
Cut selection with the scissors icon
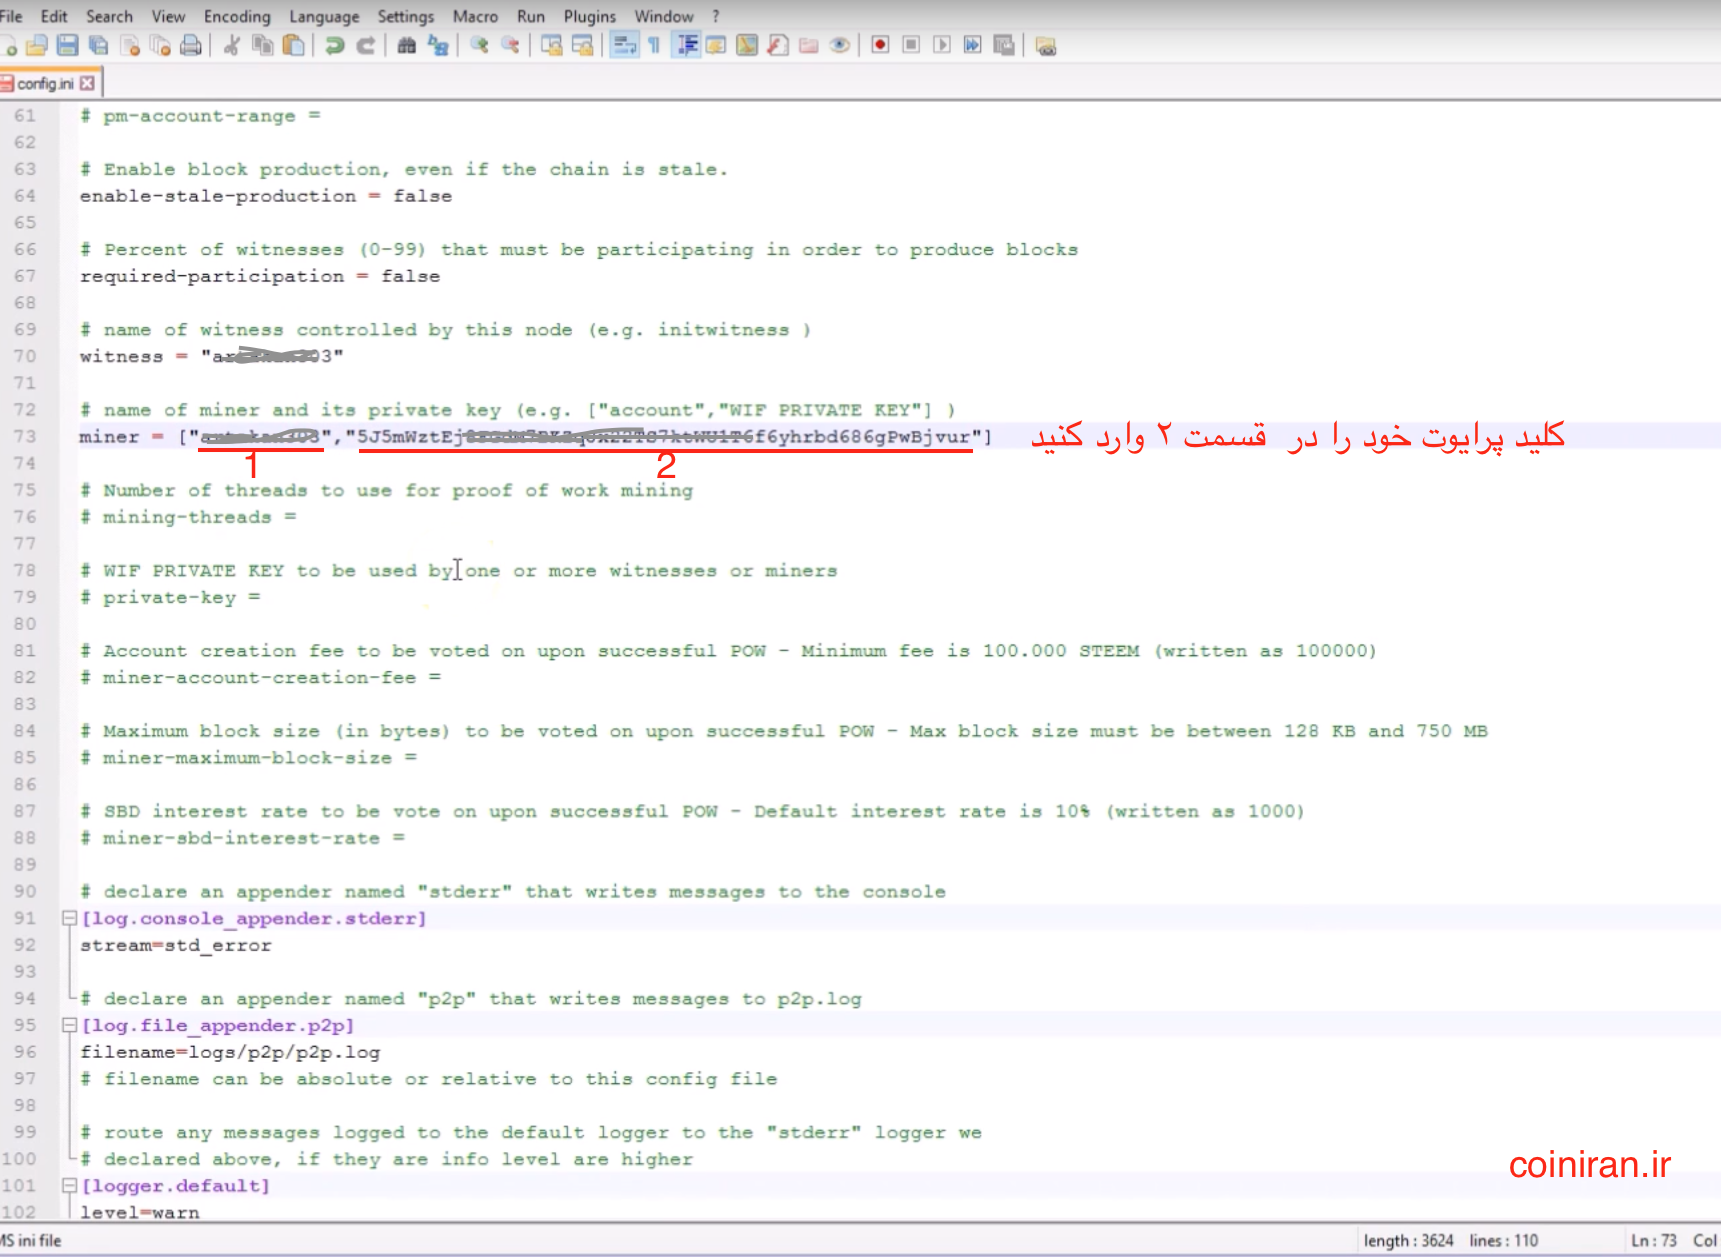click(x=232, y=45)
